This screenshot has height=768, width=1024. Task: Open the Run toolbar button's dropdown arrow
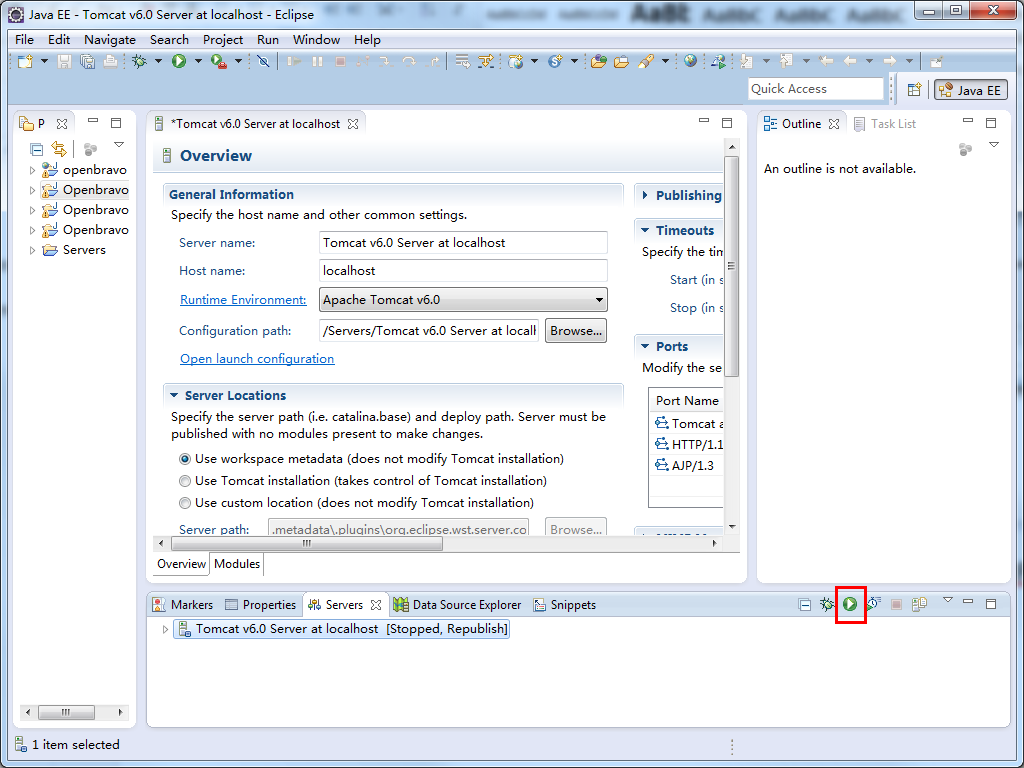tap(198, 61)
